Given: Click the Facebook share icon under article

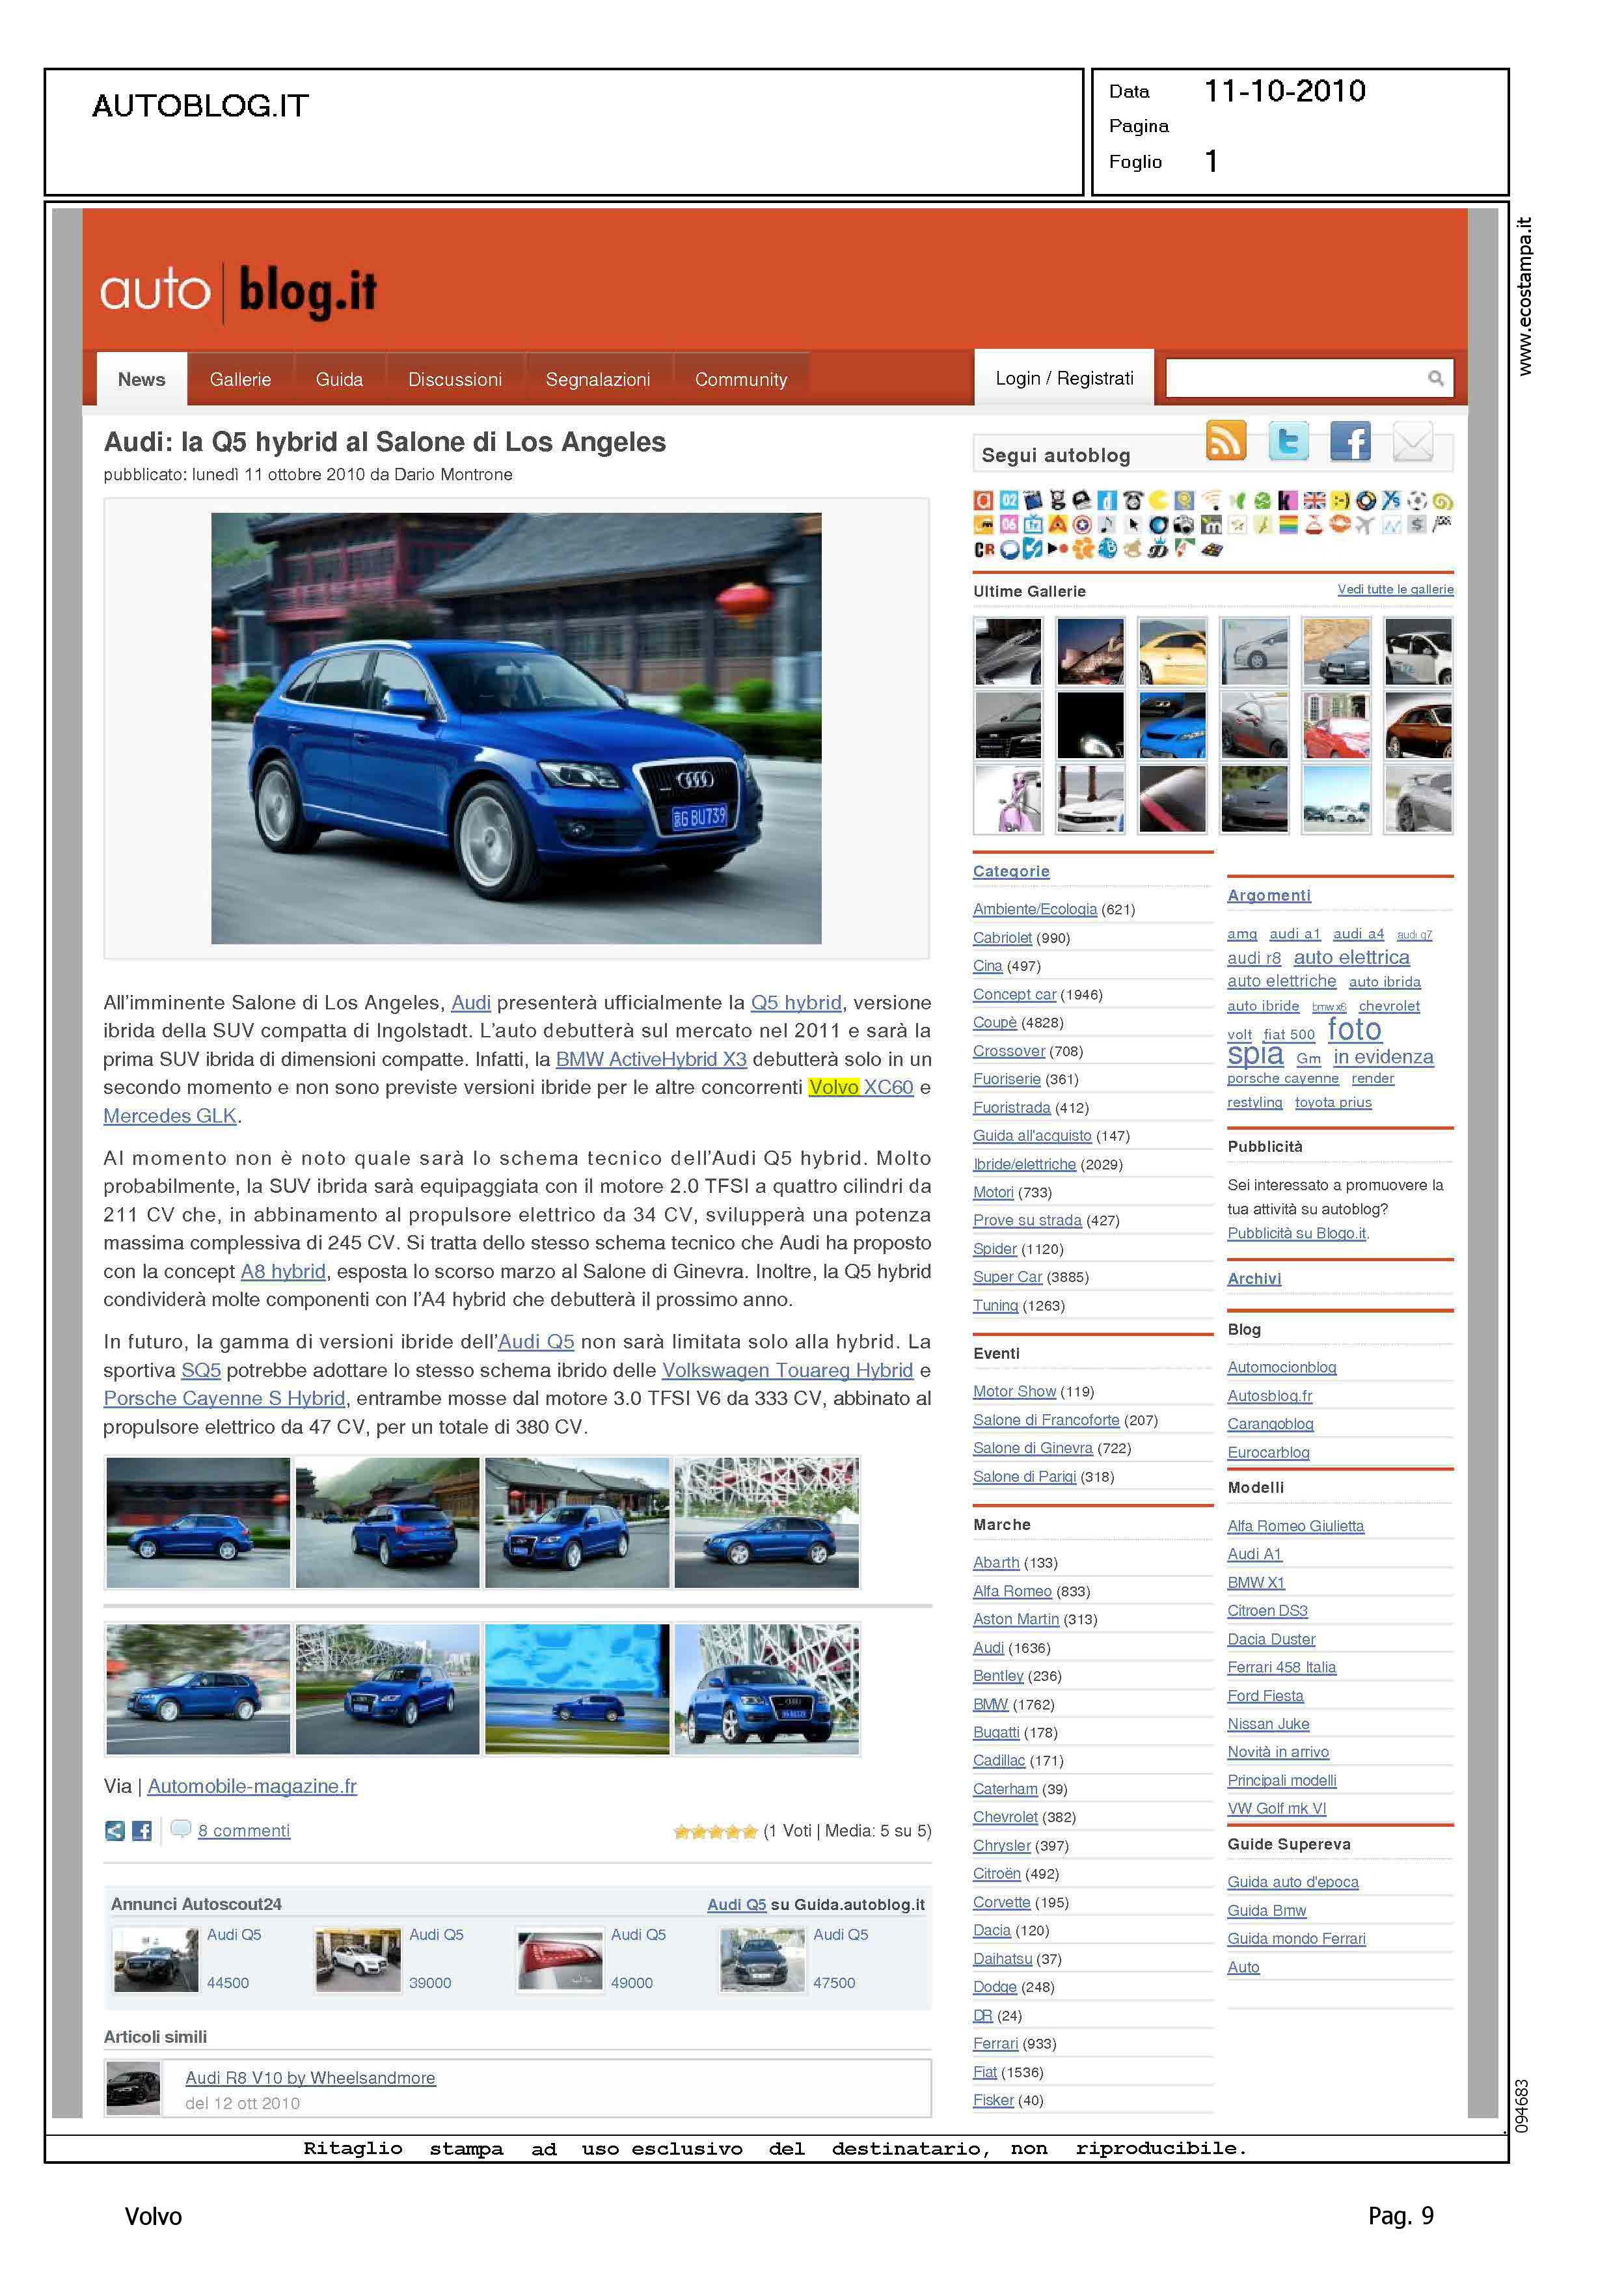Looking at the screenshot, I should tap(142, 1831).
